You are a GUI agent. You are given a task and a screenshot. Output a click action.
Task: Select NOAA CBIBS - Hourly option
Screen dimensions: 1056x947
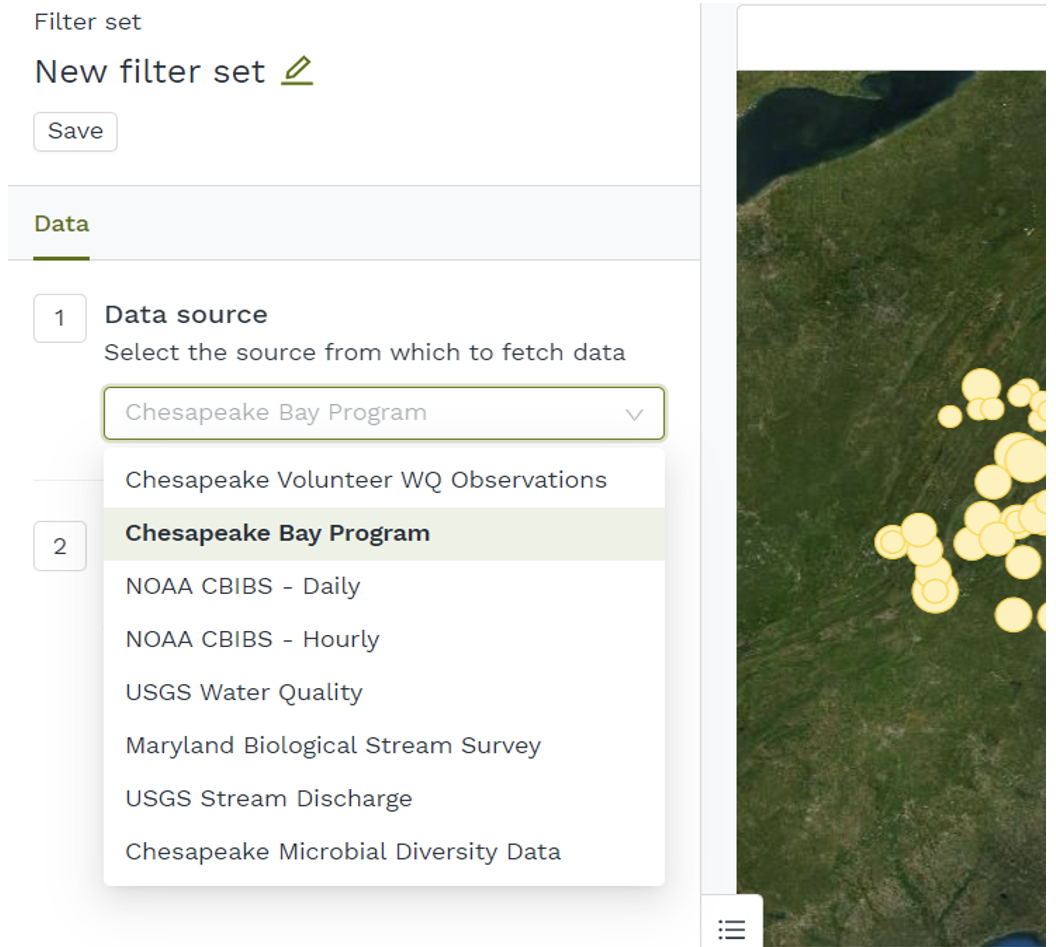click(384, 639)
